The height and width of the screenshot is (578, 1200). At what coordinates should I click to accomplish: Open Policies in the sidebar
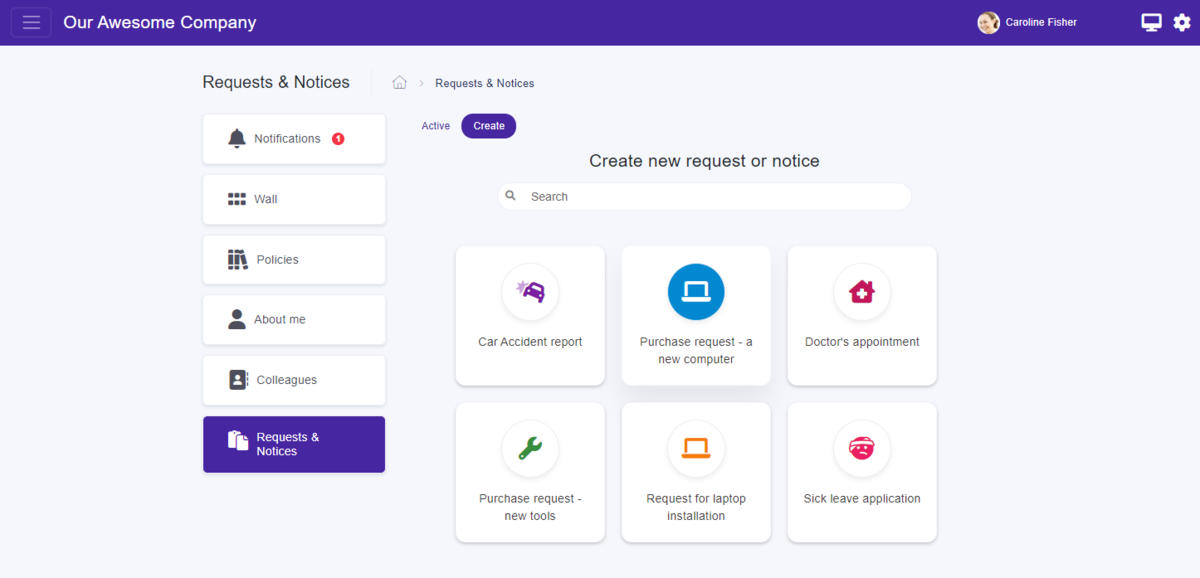294,260
